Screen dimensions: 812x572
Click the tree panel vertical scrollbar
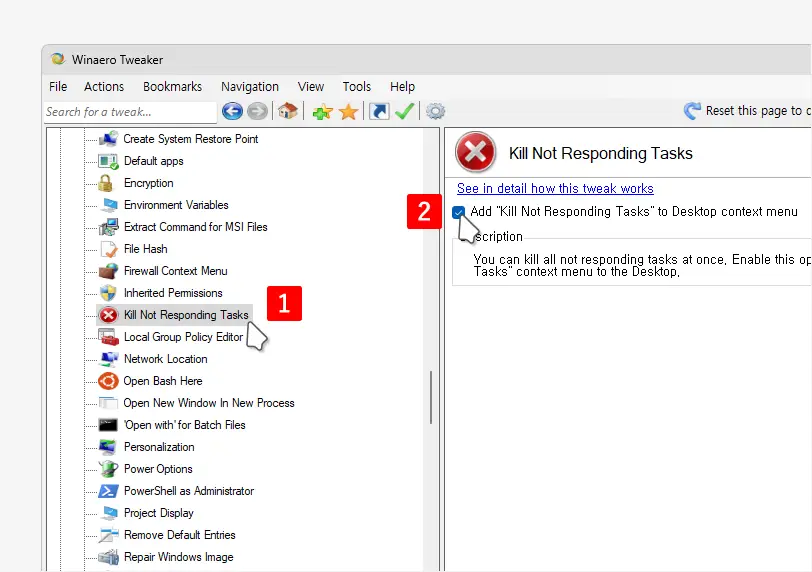click(x=431, y=397)
